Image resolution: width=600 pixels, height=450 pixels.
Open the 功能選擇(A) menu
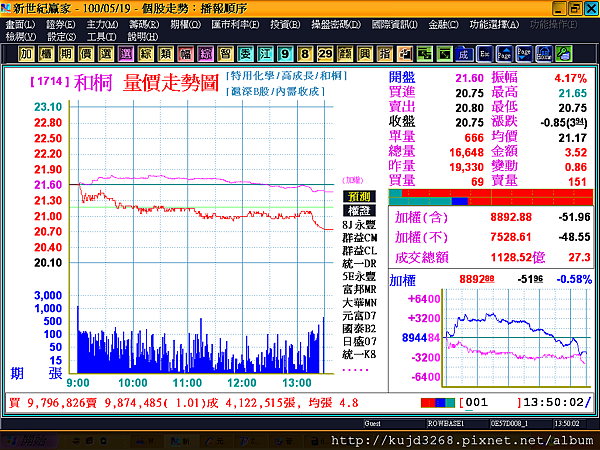click(494, 25)
